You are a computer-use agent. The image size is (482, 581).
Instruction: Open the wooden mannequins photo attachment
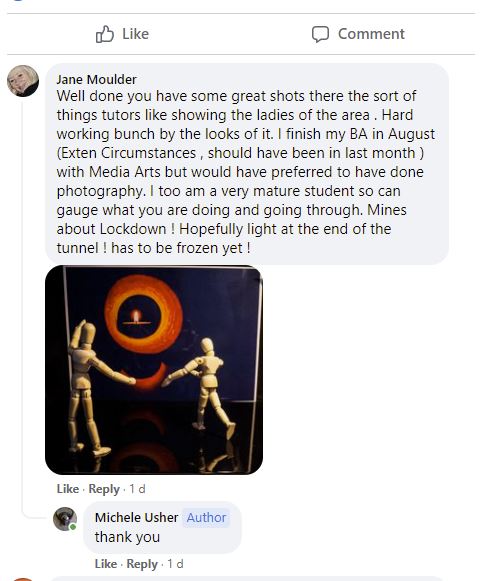click(x=154, y=370)
